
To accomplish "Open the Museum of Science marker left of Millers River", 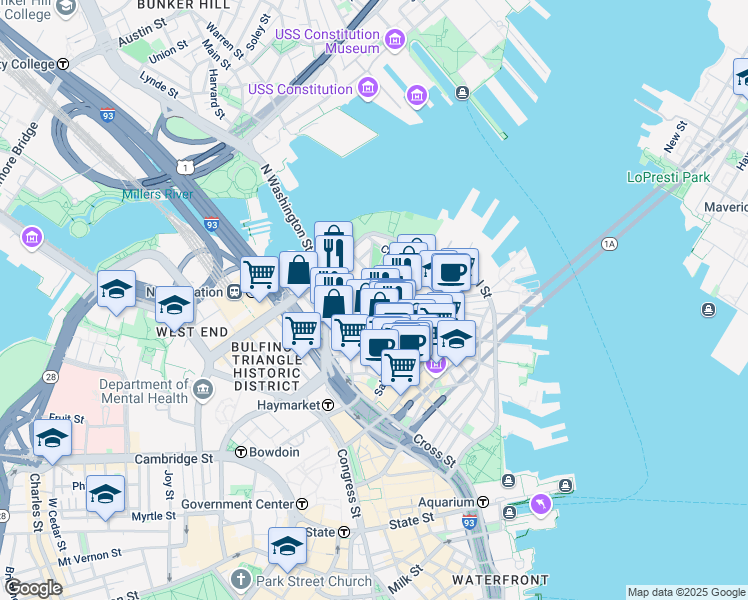I will pyautogui.click(x=31, y=237).
